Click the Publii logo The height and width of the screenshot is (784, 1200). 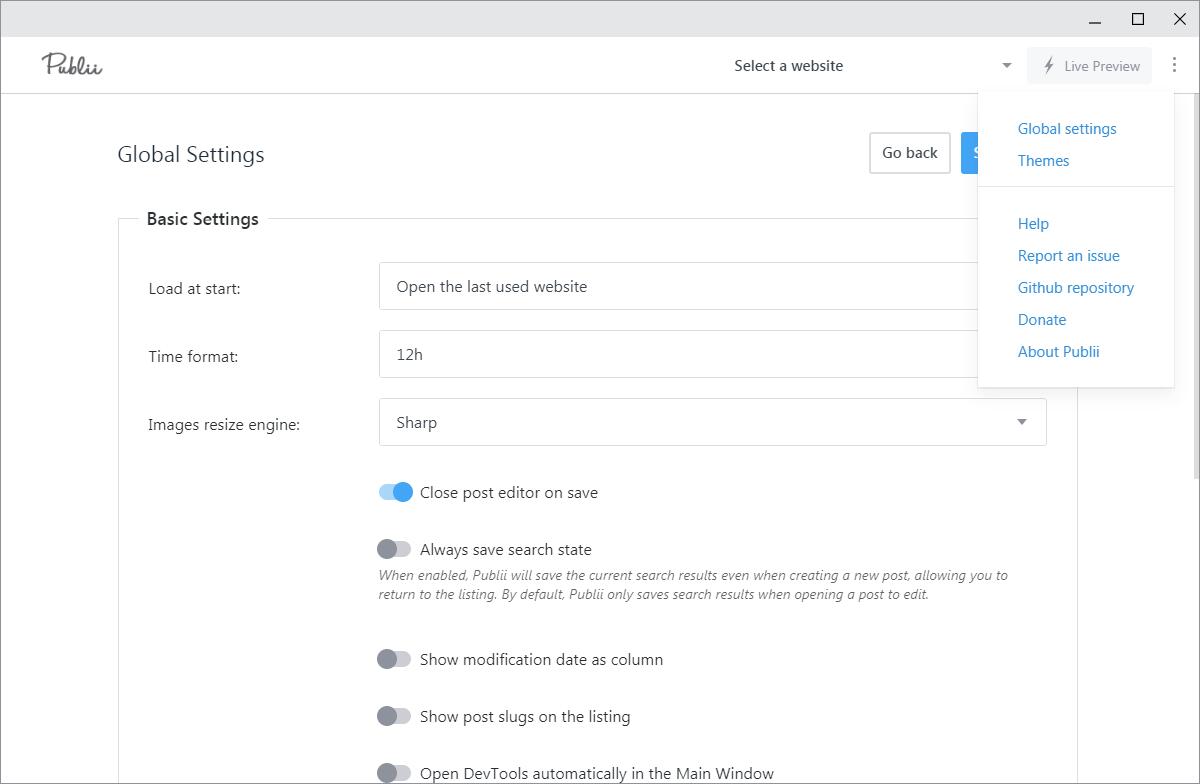(71, 64)
